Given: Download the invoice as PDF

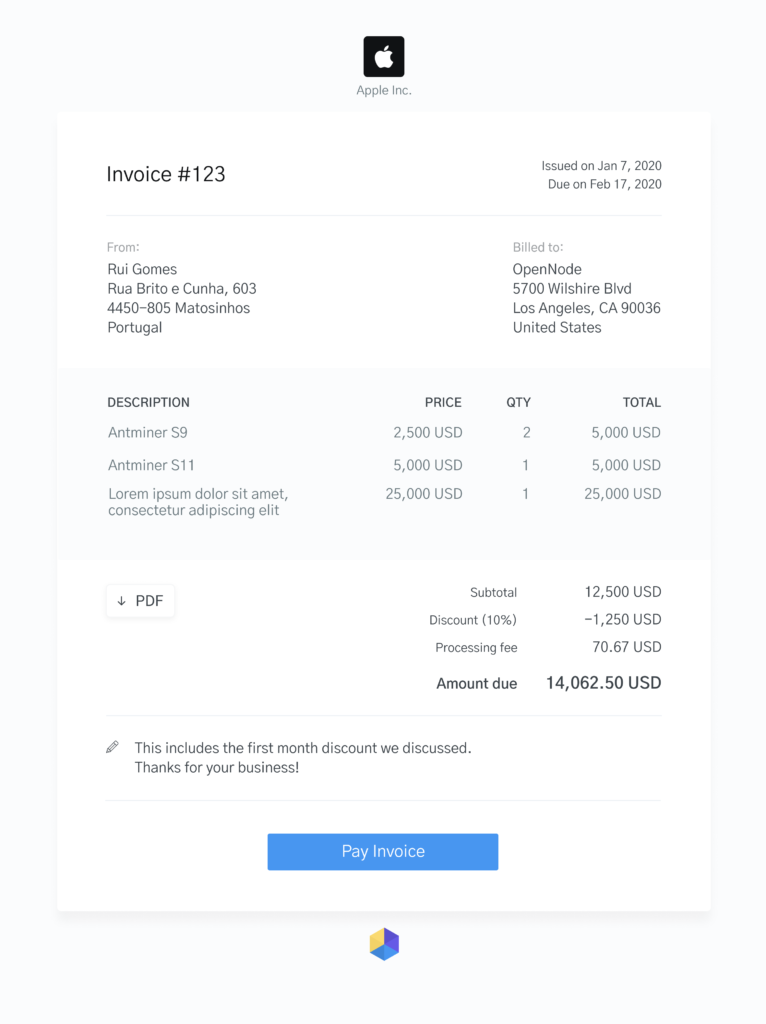Looking at the screenshot, I should tap(140, 601).
